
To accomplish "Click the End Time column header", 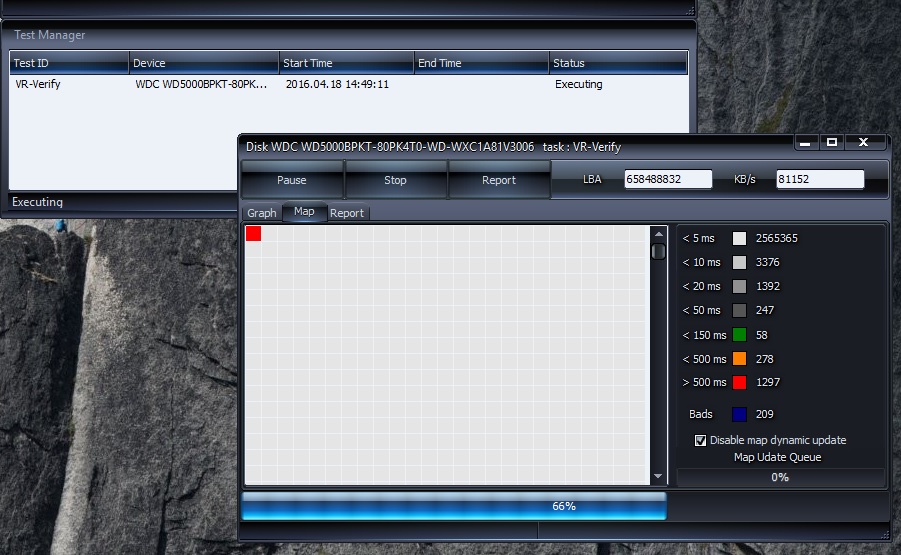I will click(482, 63).
